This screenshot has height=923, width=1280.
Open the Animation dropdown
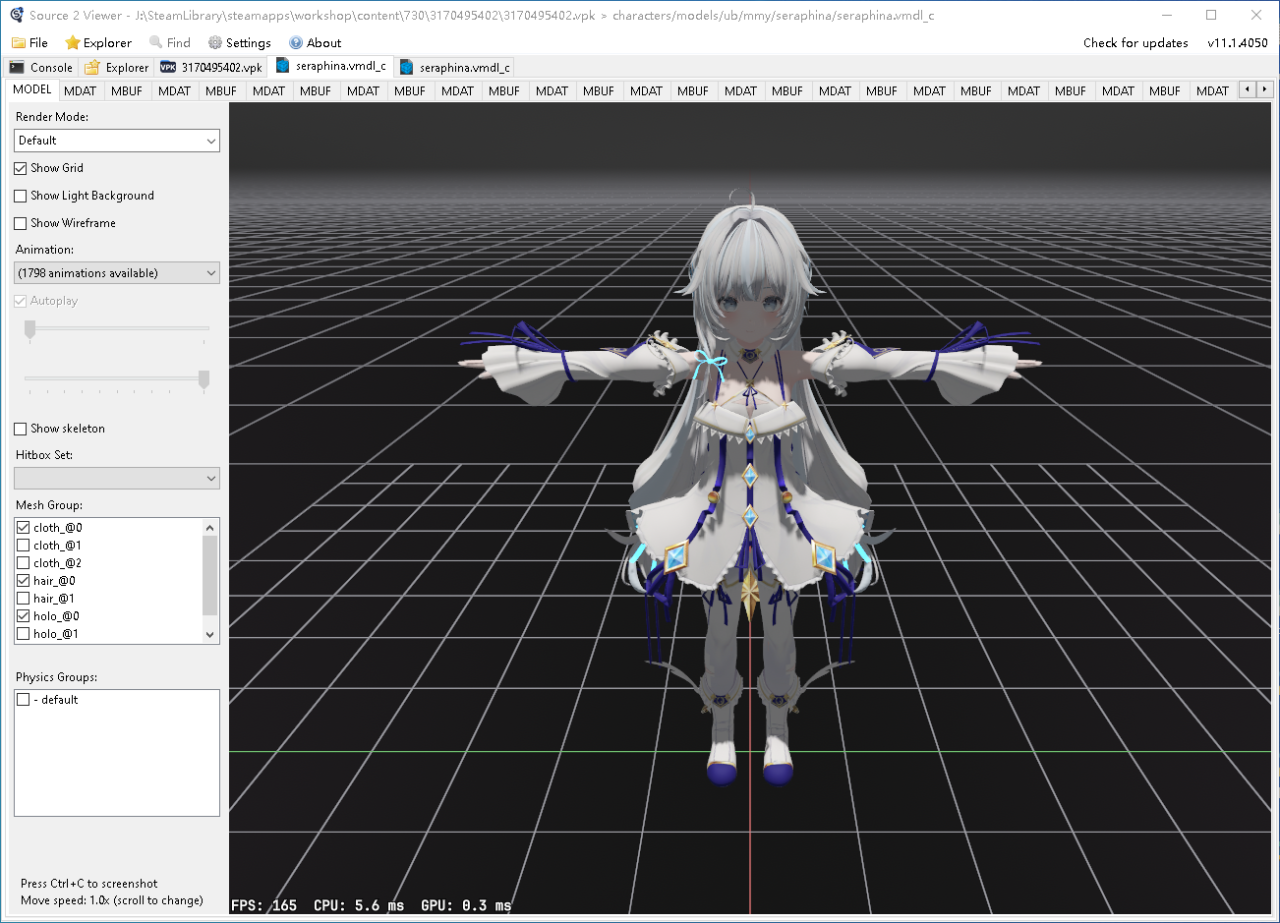coord(117,273)
